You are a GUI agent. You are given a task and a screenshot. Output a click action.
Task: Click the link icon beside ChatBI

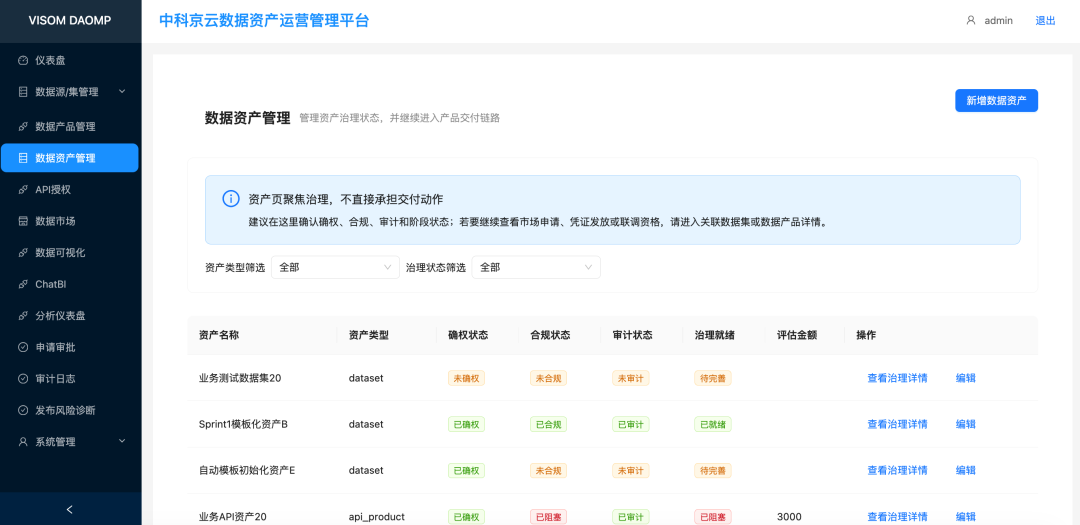point(23,284)
